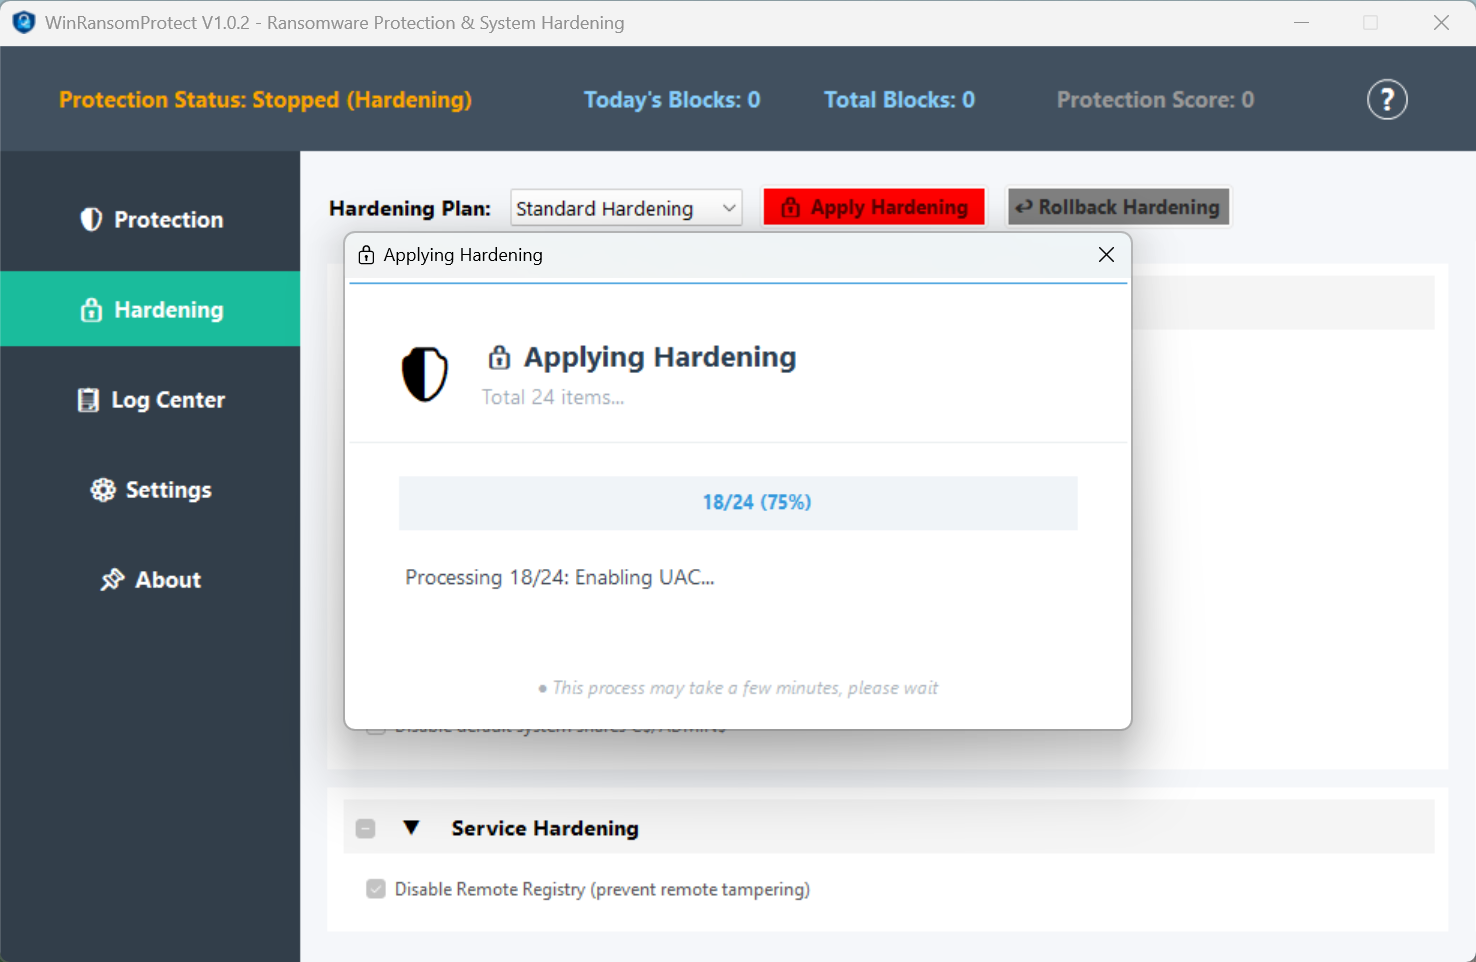Click the clipboard icon beside Log Center
Viewport: 1476px width, 962px height.
pyautogui.click(x=88, y=400)
